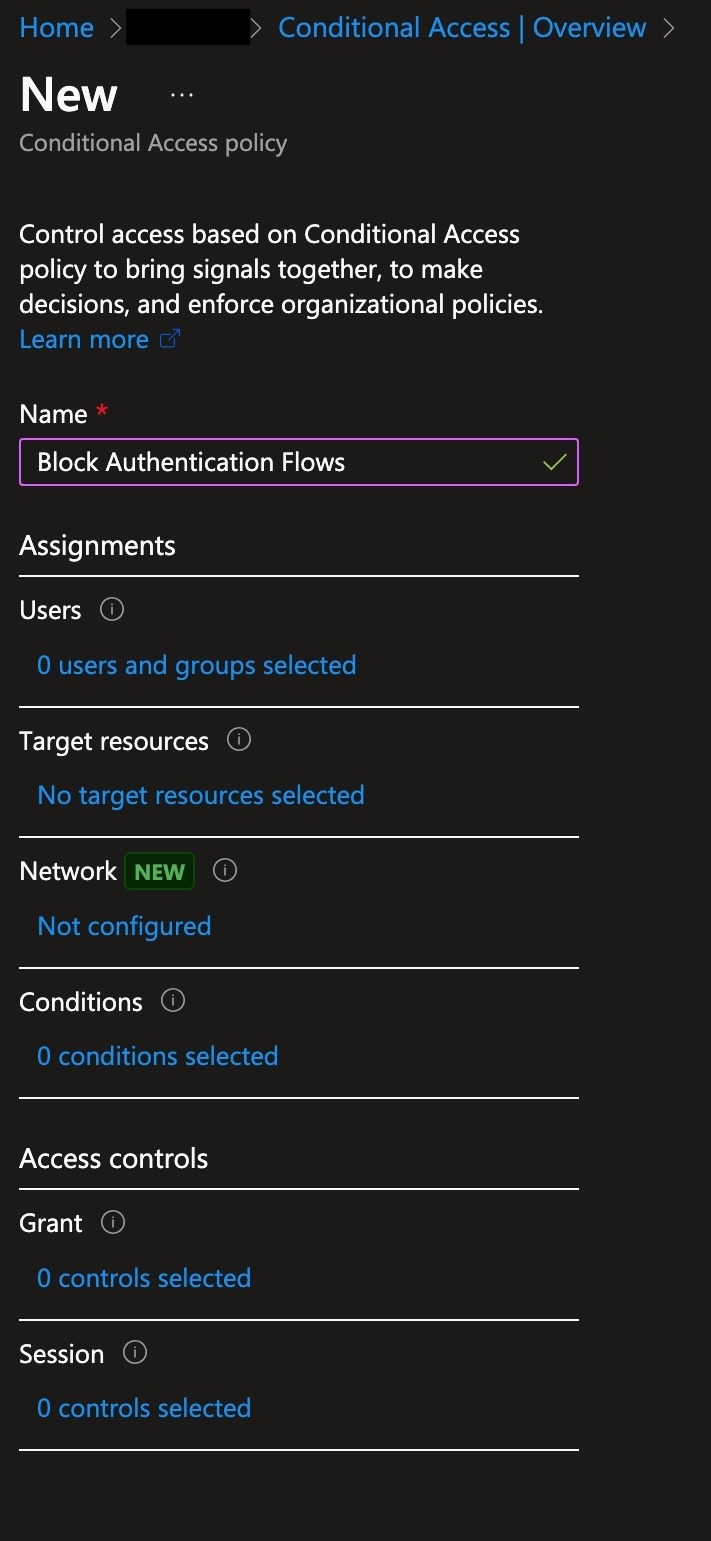This screenshot has width=711, height=1541.
Task: Click the Session info icon
Action: [134, 1353]
